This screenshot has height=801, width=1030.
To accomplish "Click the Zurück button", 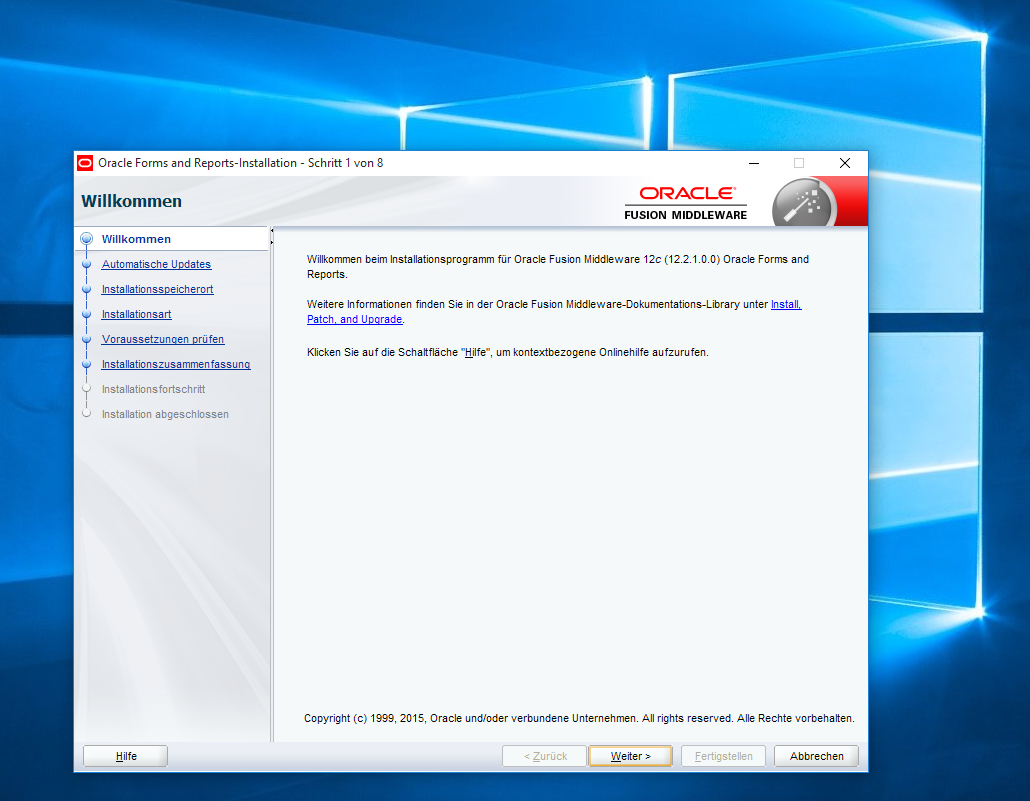I will (x=545, y=756).
